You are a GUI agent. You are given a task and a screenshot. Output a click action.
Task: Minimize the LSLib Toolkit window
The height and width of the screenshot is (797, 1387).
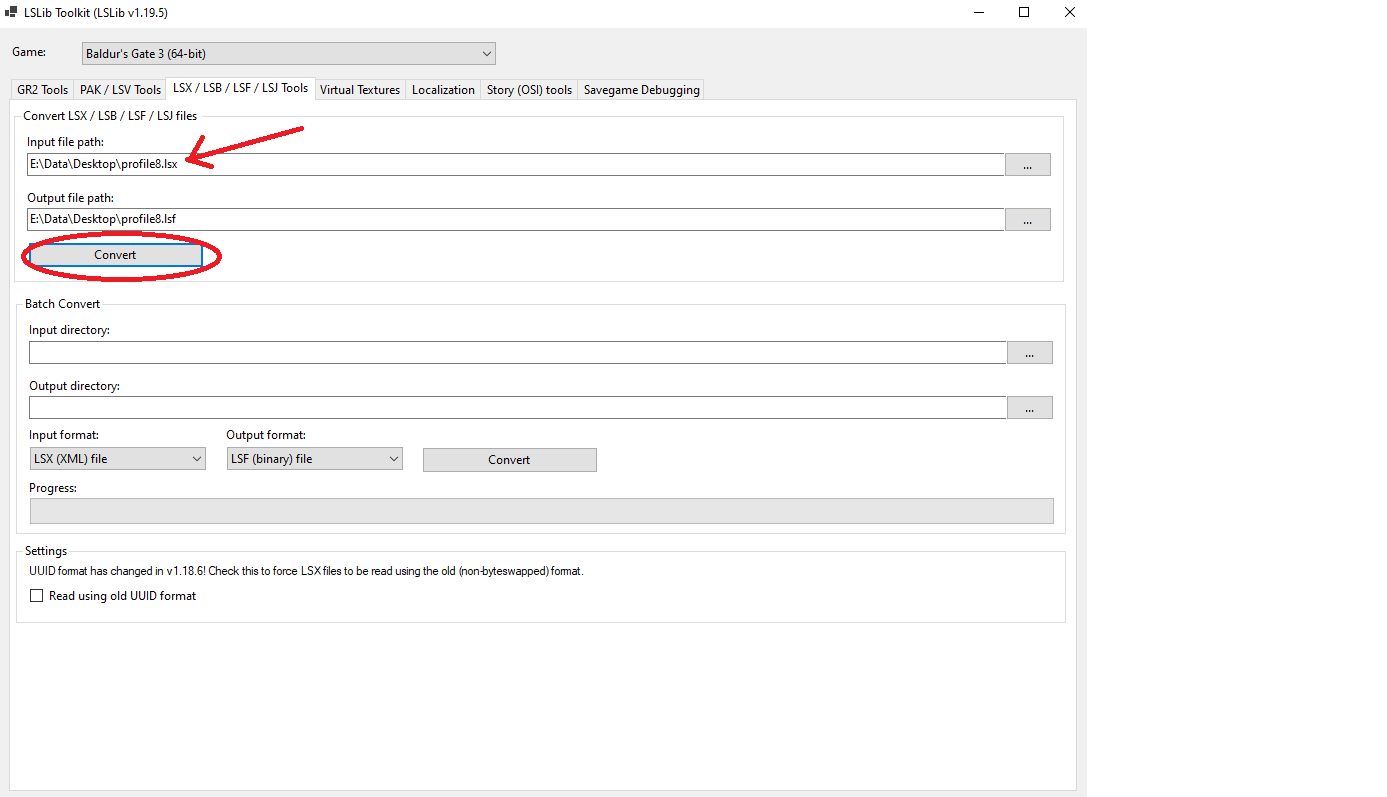point(978,12)
